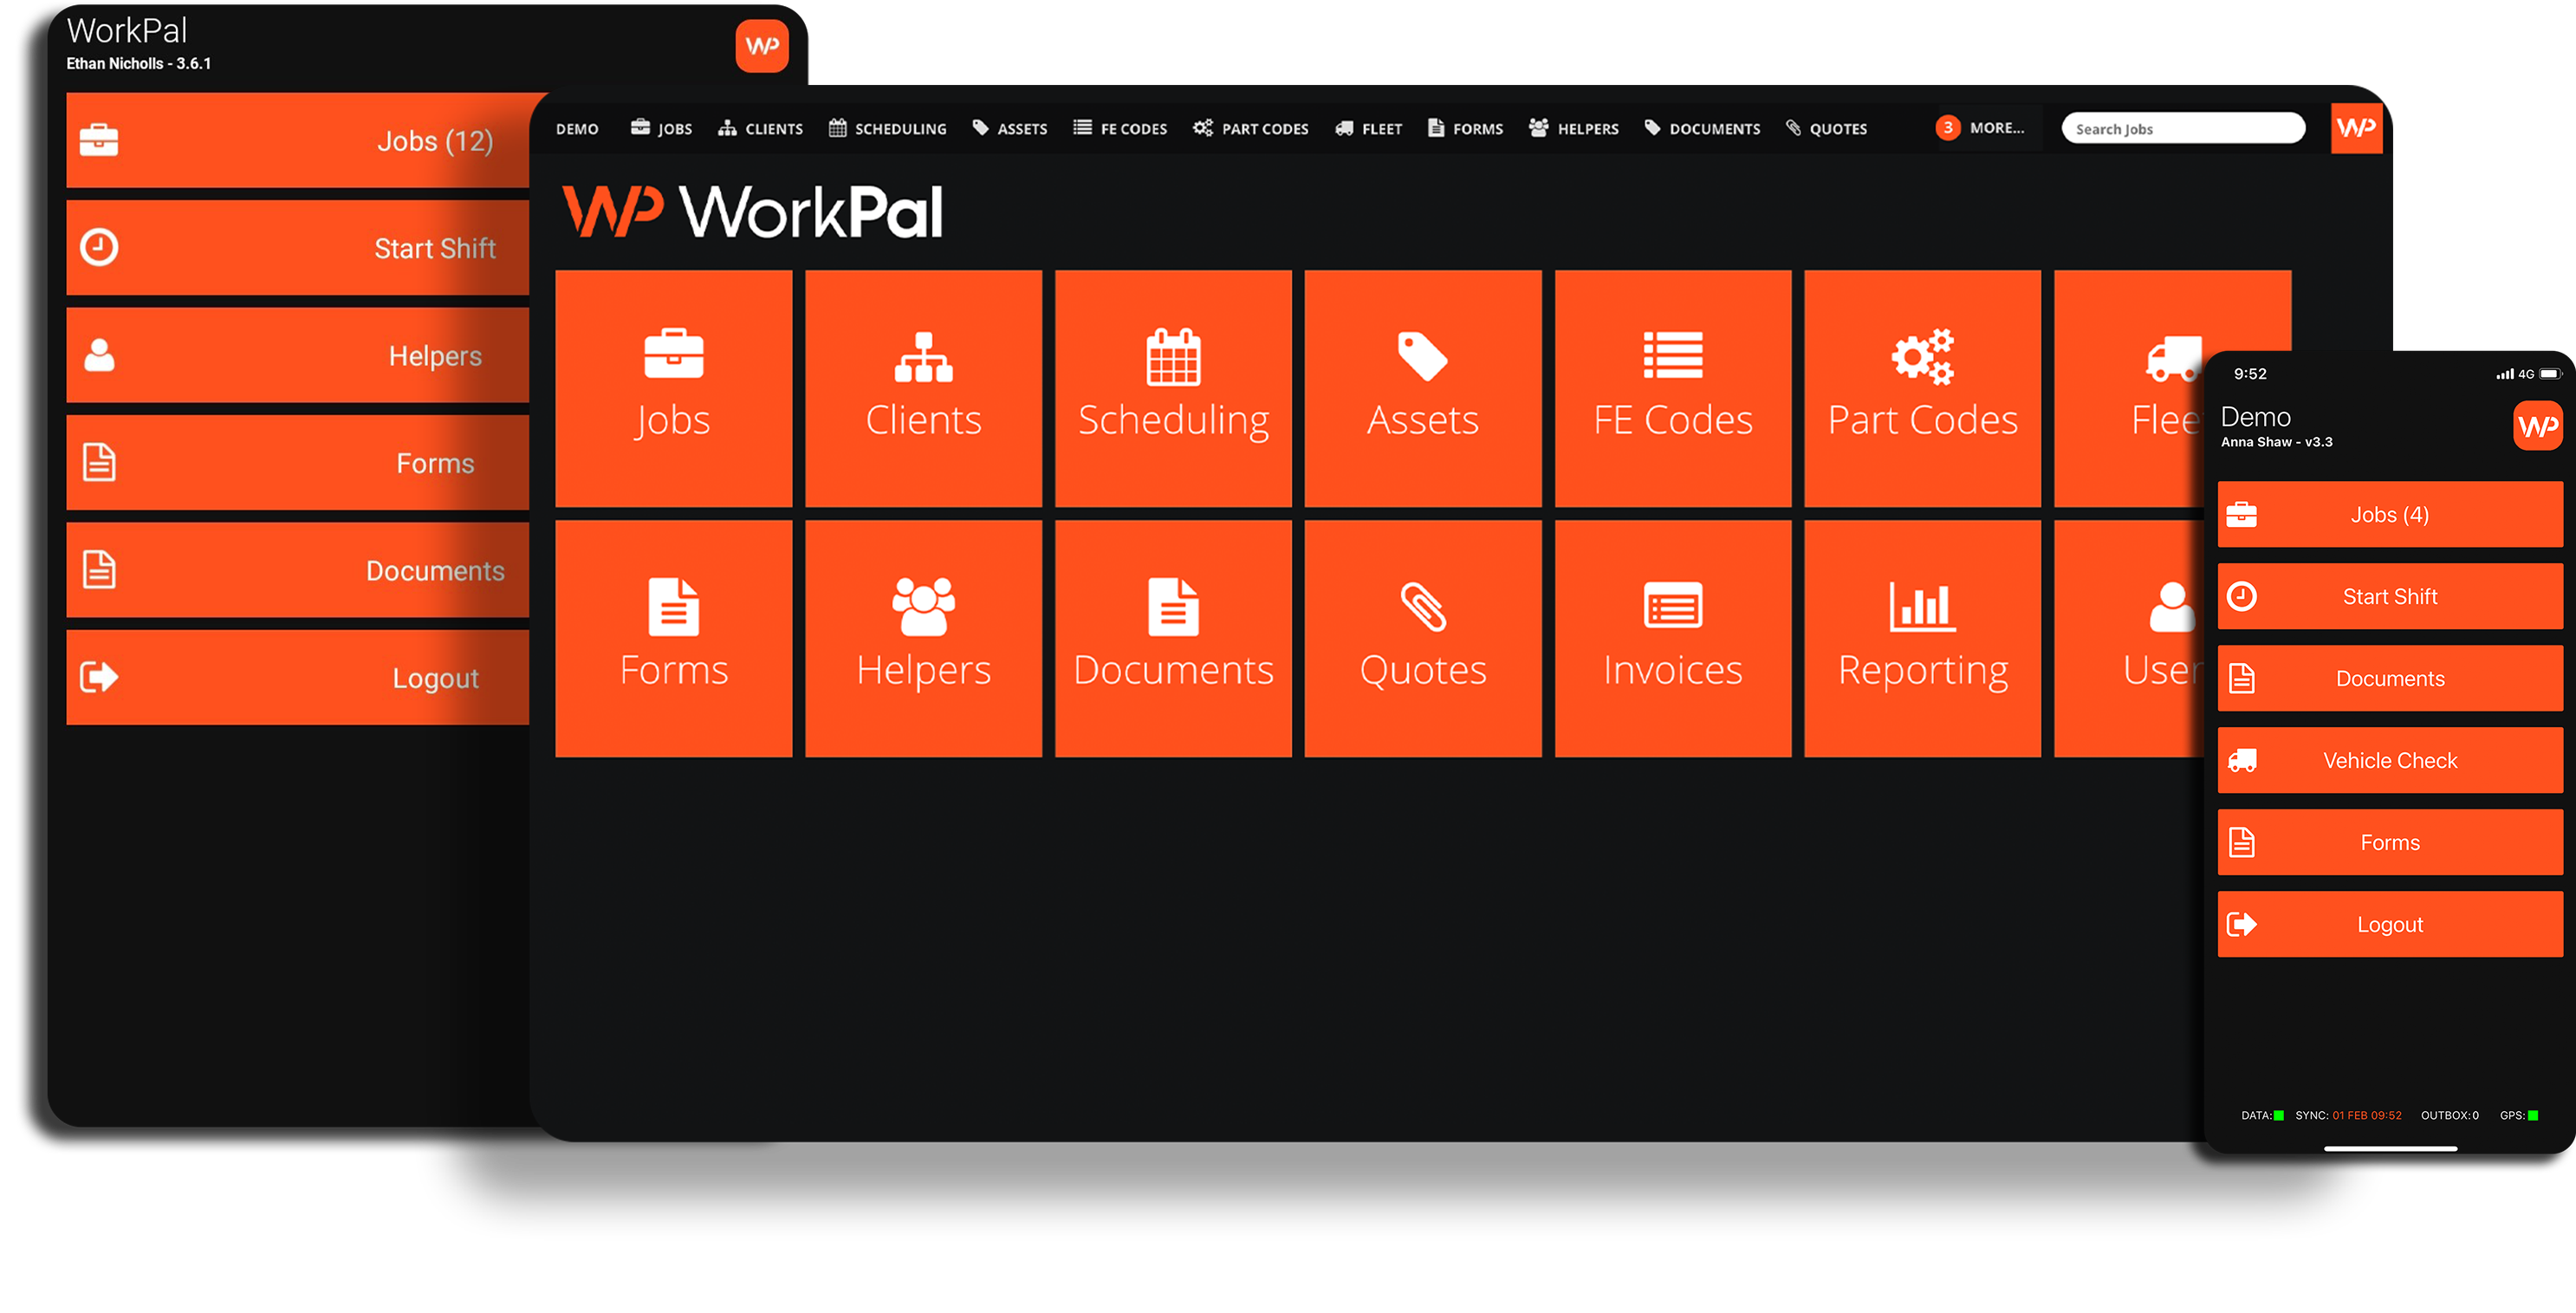This screenshot has width=2576, height=1313.
Task: Open the Clients tile with hierarchy icon
Action: 923,388
